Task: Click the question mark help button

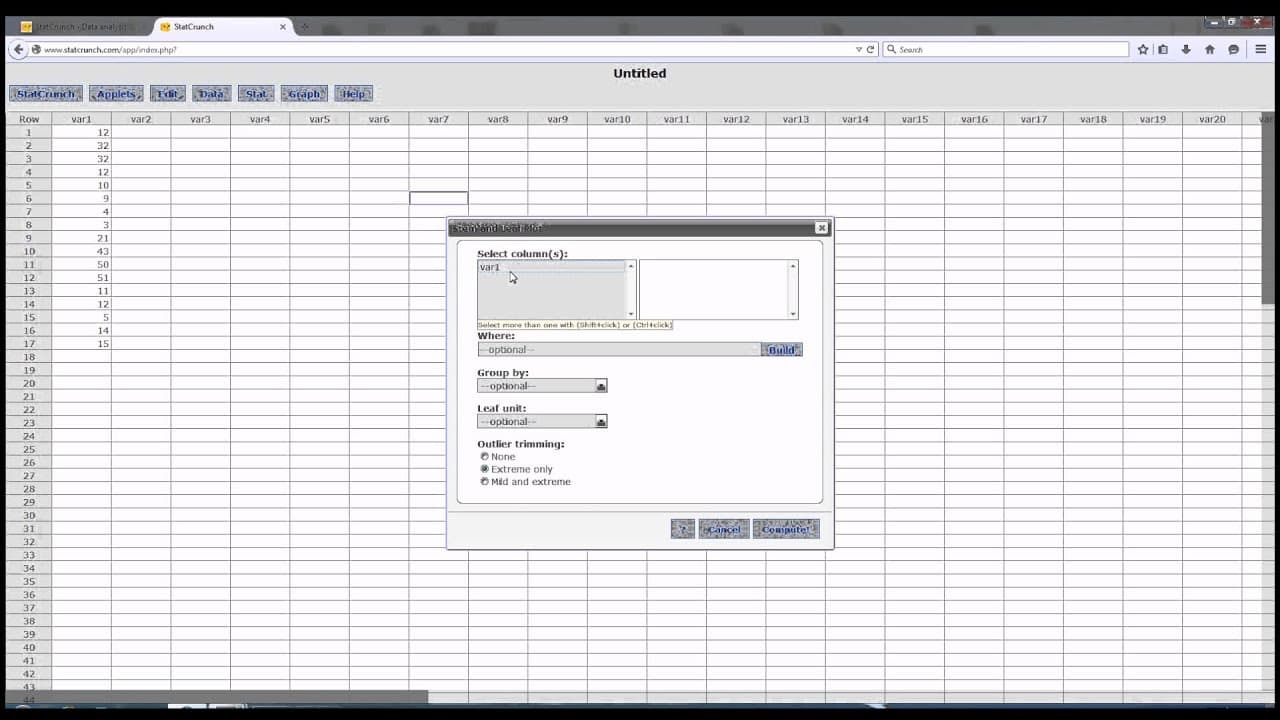Action: tap(683, 529)
